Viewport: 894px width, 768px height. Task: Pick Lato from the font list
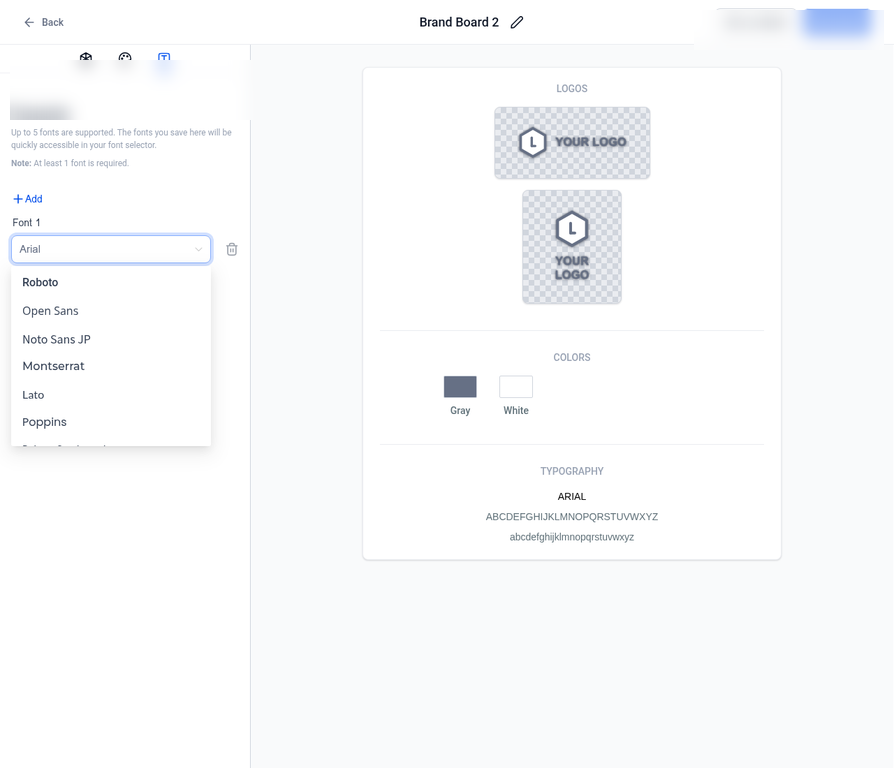pos(111,395)
